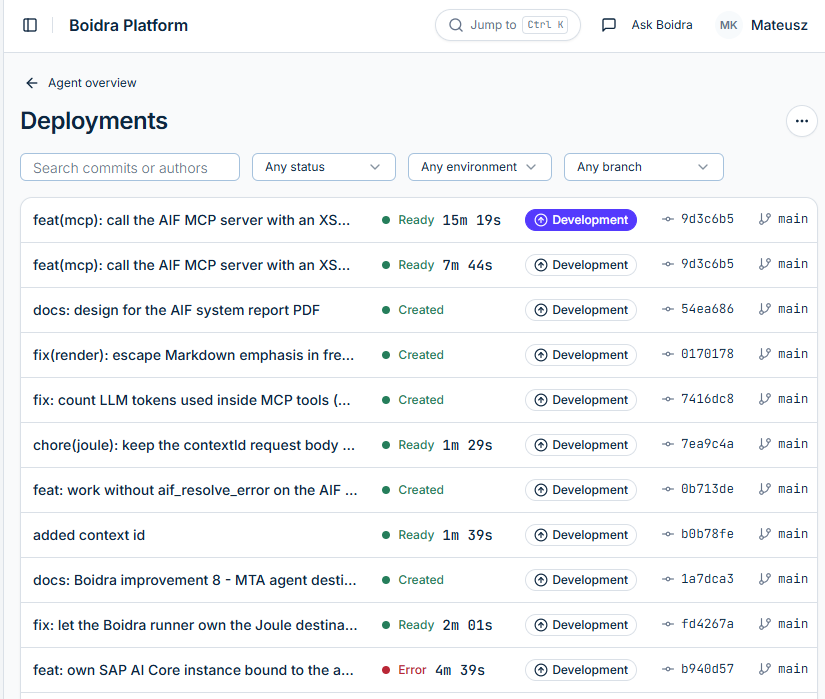Screen dimensions: 825x699
Task: Click commit hash 7416dc8
Action: (707, 399)
